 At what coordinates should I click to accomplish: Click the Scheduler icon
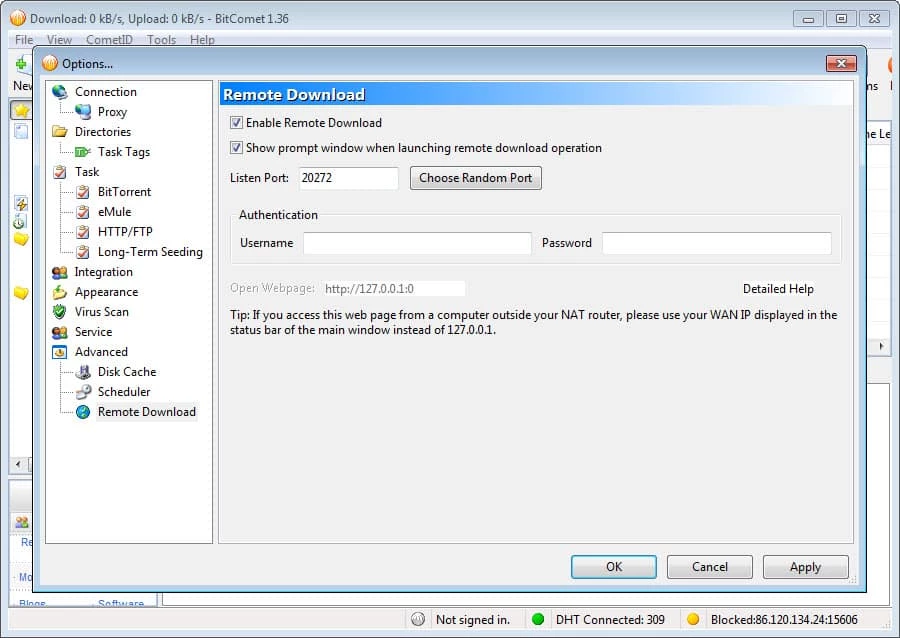[83, 392]
